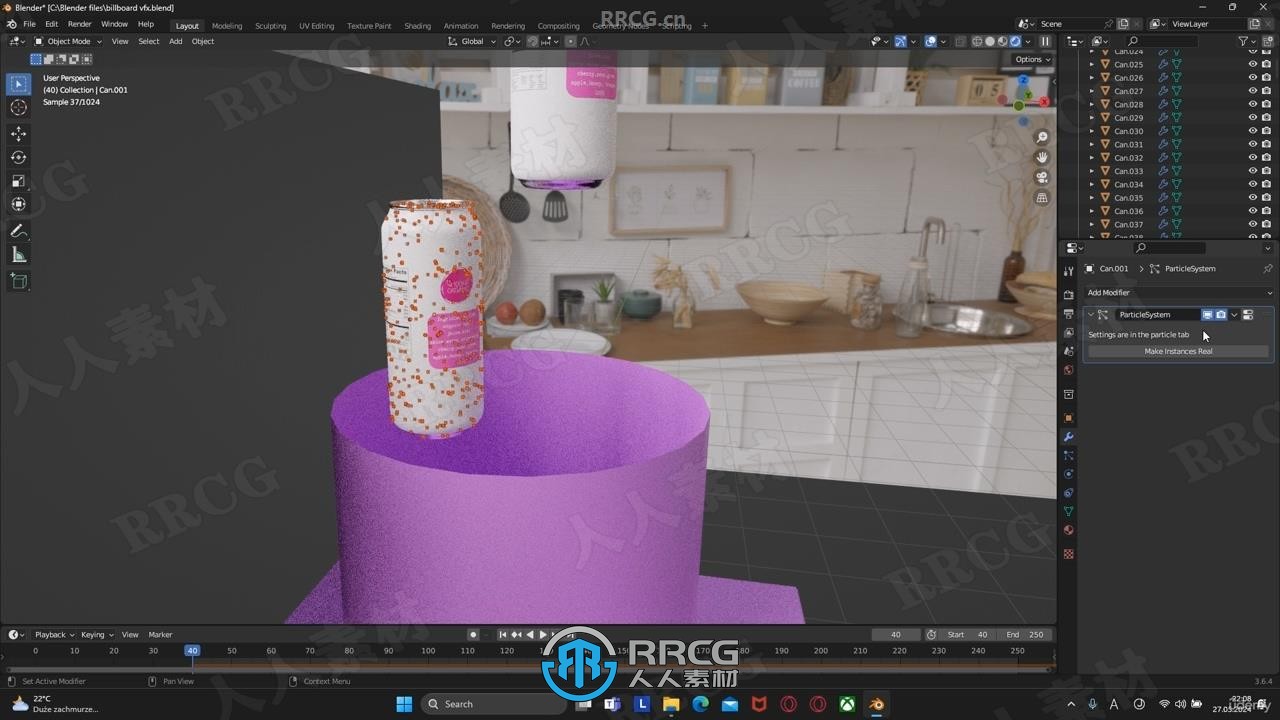Open the View Layer properties tab
Screen dimensions: 1280x720
1068,332
